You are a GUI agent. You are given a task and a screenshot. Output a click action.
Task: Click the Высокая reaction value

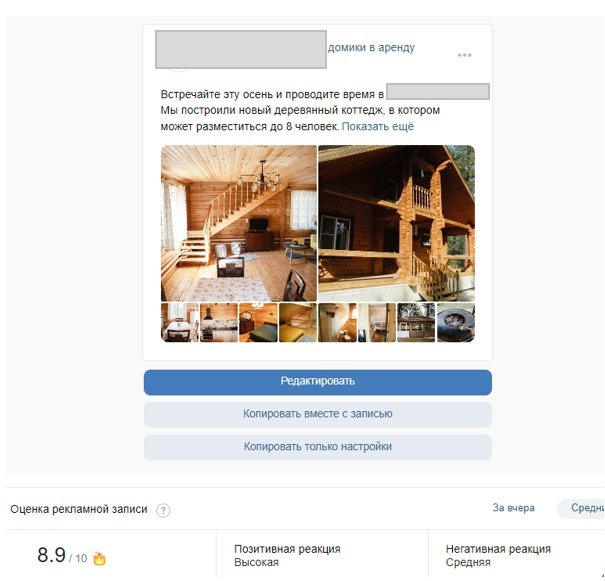coord(256,562)
